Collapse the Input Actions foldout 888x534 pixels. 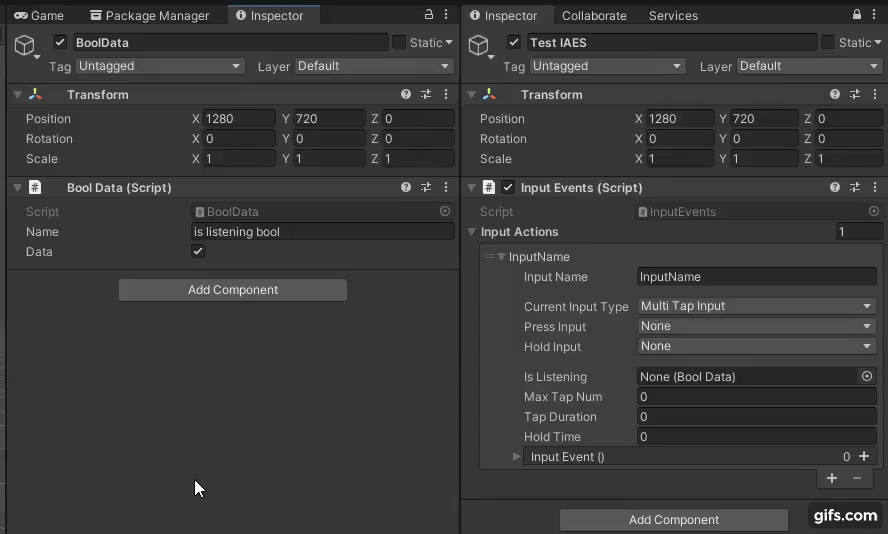point(472,232)
